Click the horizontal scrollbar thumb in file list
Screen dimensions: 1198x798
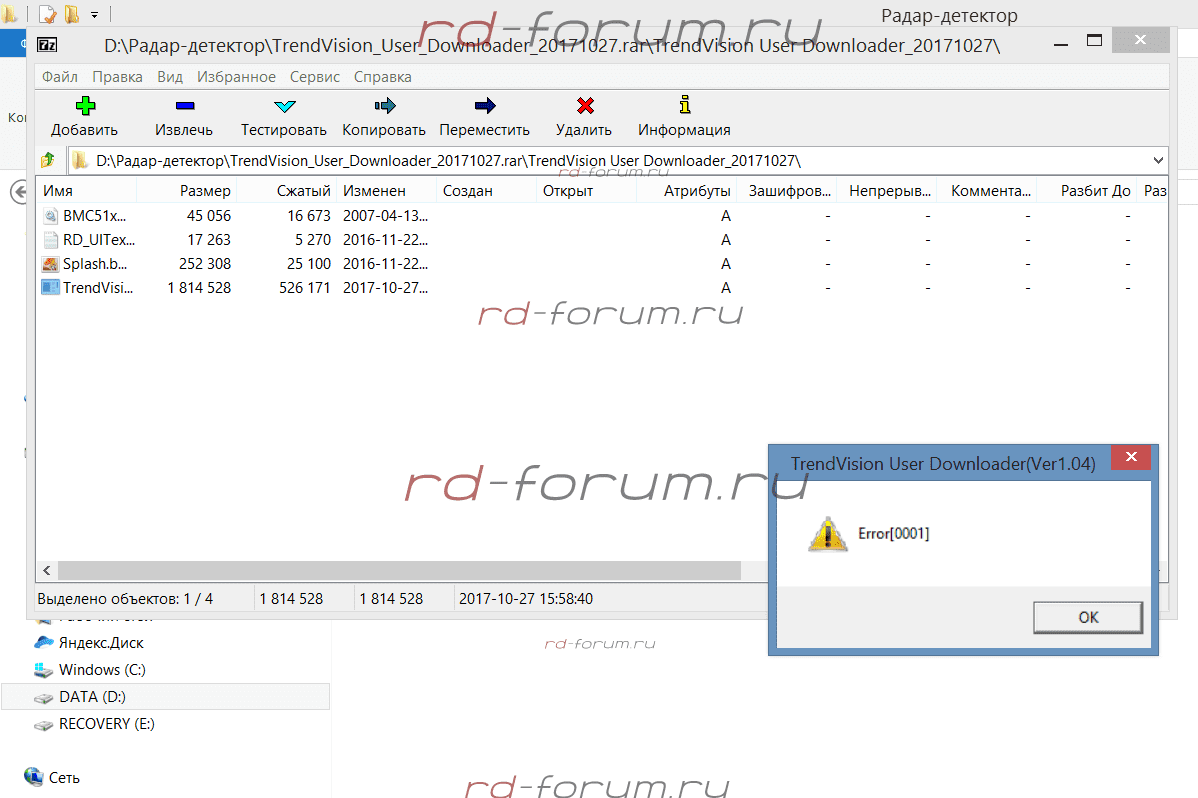tap(400, 570)
